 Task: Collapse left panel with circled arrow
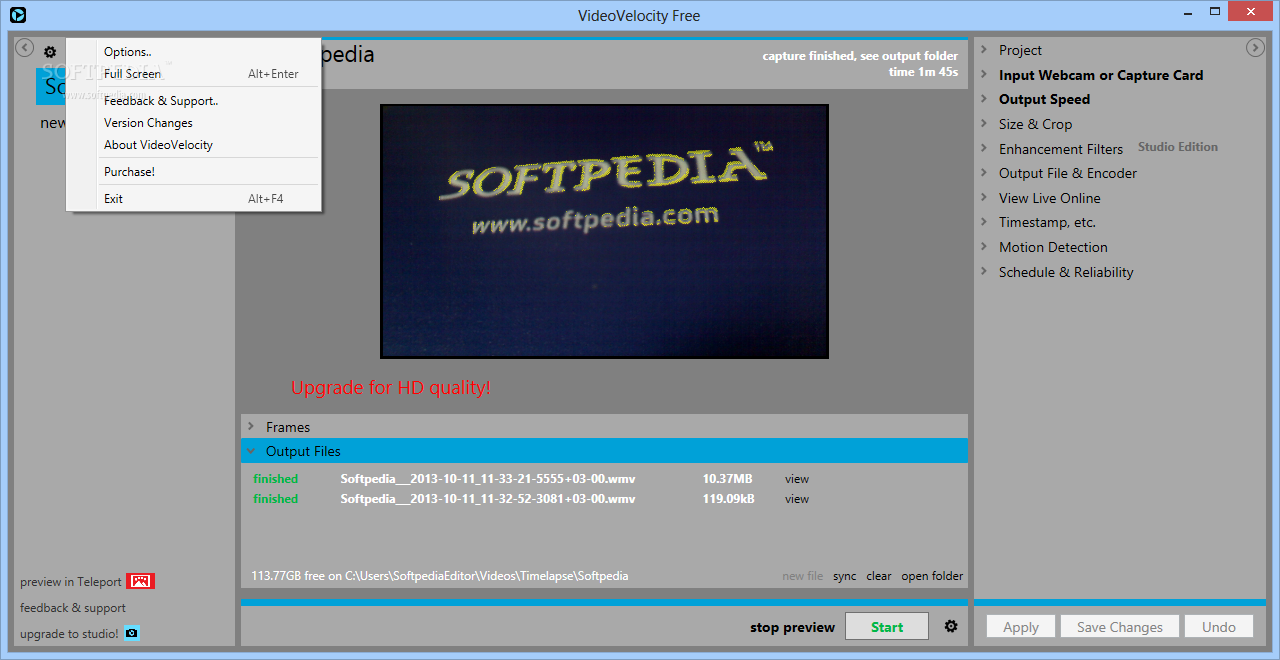[25, 48]
